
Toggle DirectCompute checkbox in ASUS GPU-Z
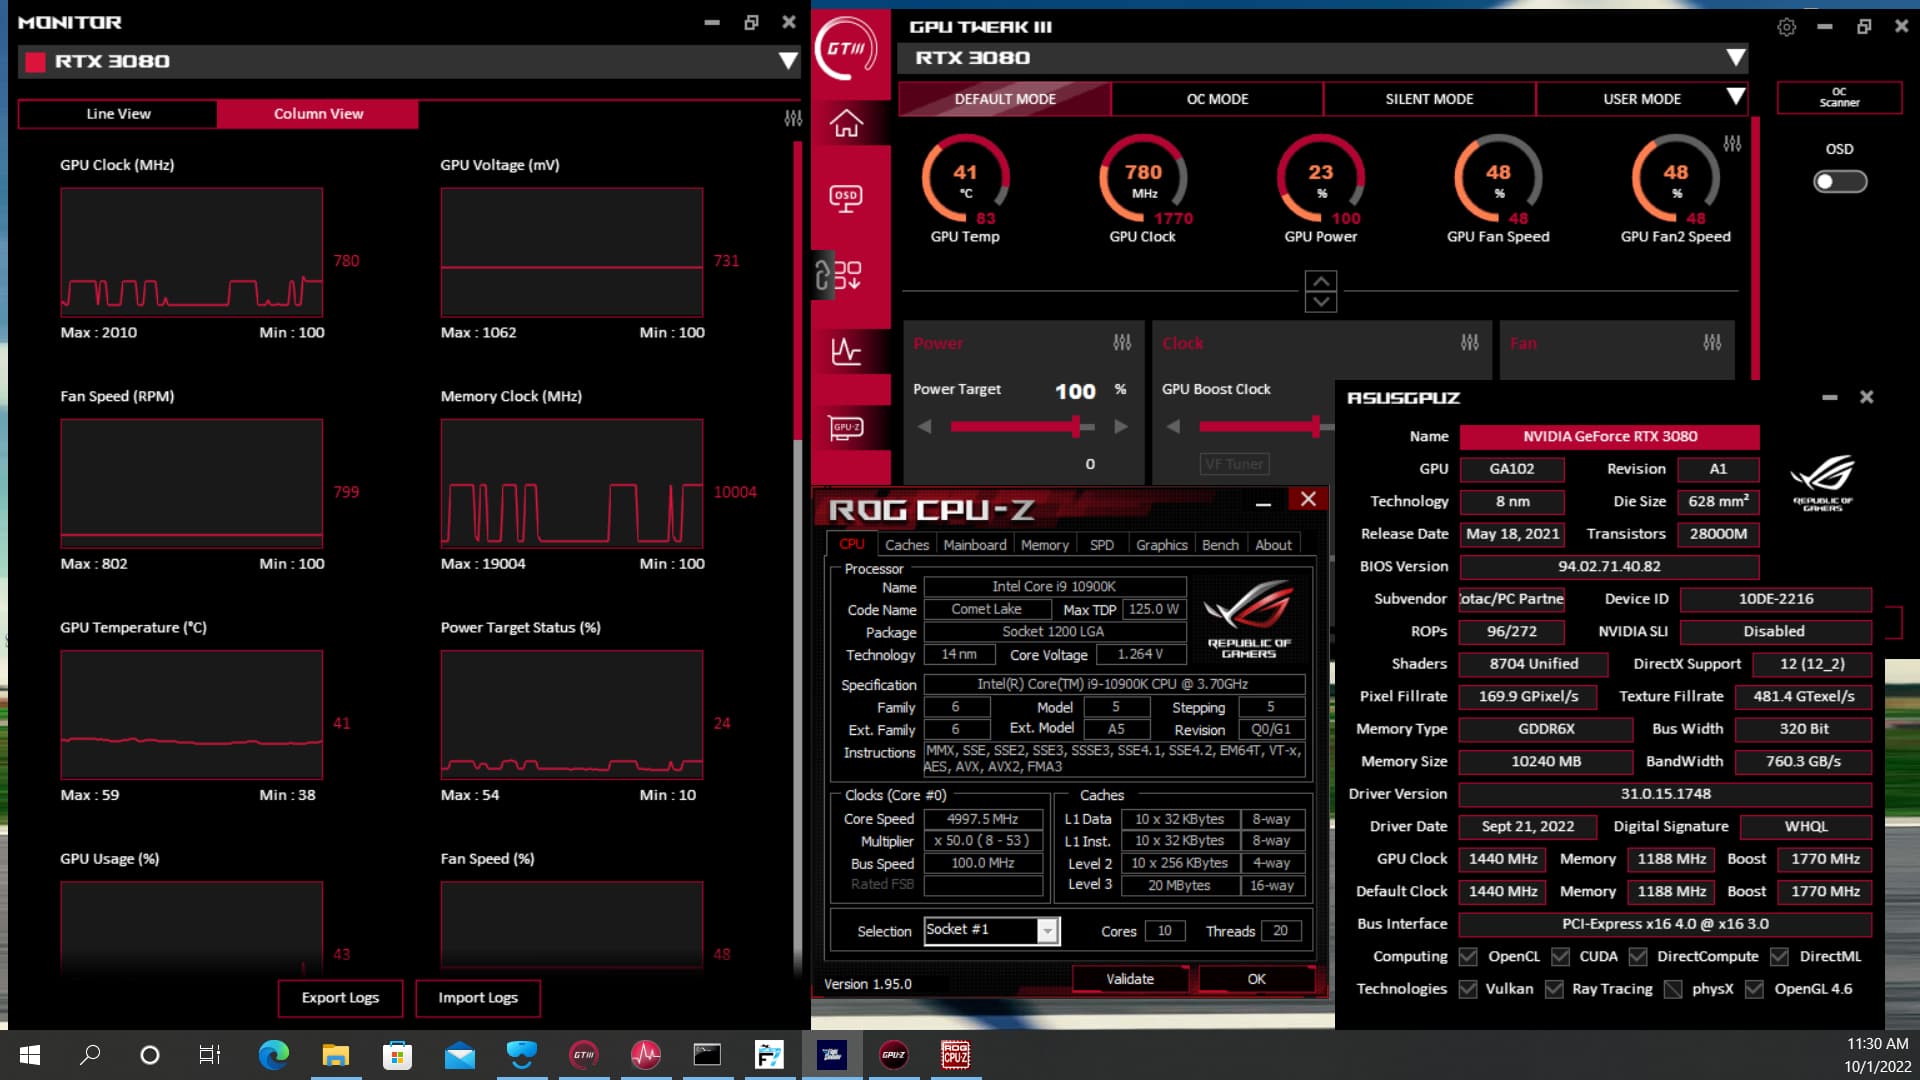coord(1638,957)
